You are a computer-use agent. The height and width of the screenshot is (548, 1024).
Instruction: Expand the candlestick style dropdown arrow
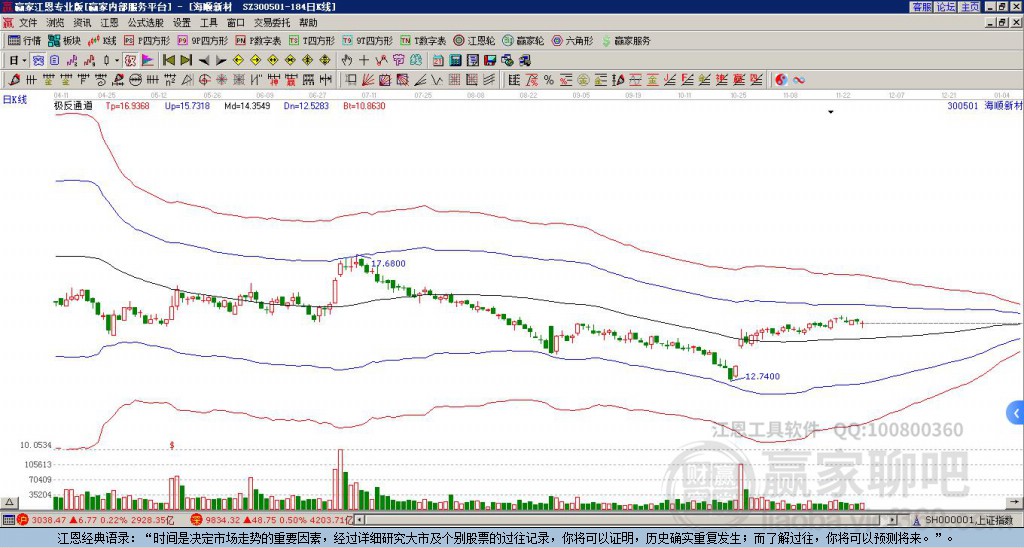pos(117,61)
